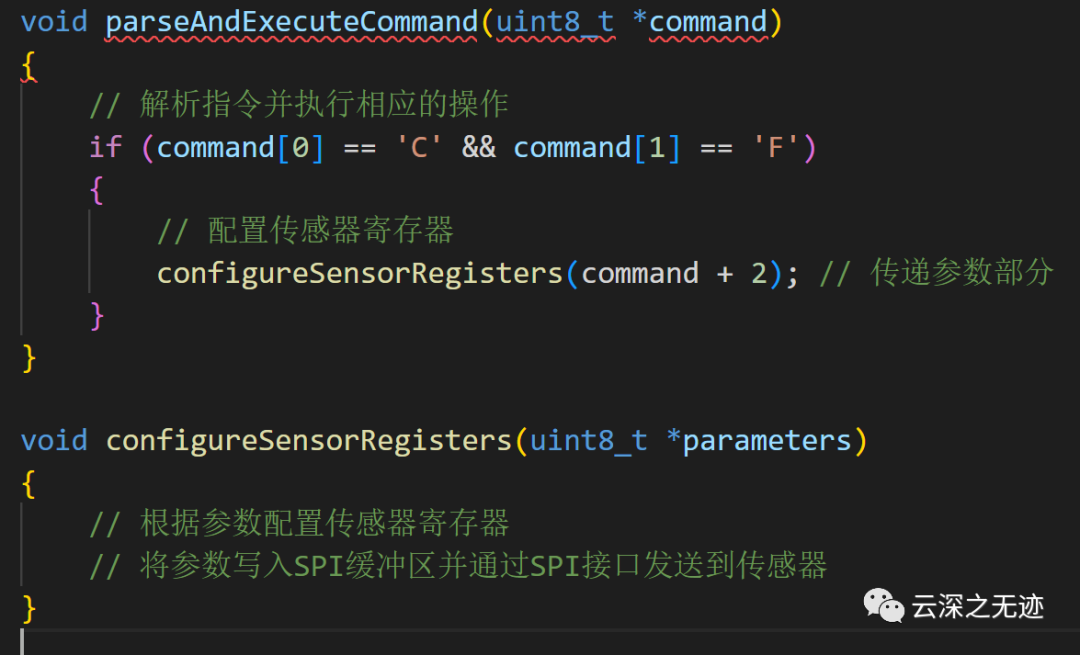Click the 'F' character literal
The image size is (1080, 655).
(x=776, y=147)
